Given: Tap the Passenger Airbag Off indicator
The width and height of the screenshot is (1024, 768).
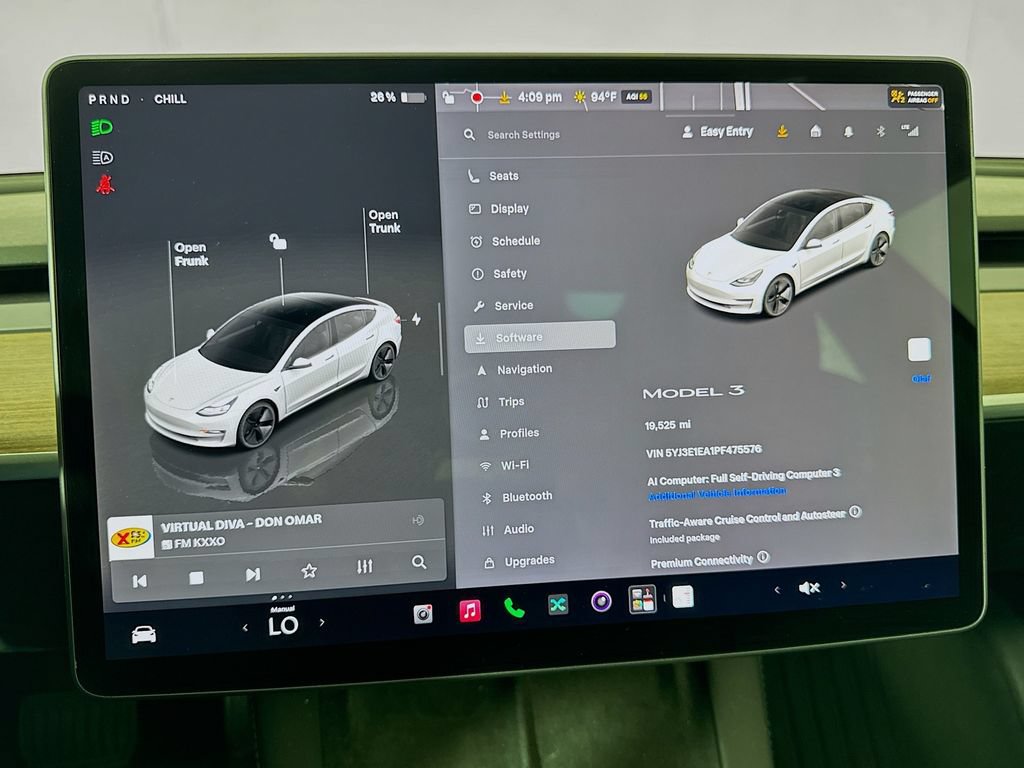Looking at the screenshot, I should pos(914,97).
